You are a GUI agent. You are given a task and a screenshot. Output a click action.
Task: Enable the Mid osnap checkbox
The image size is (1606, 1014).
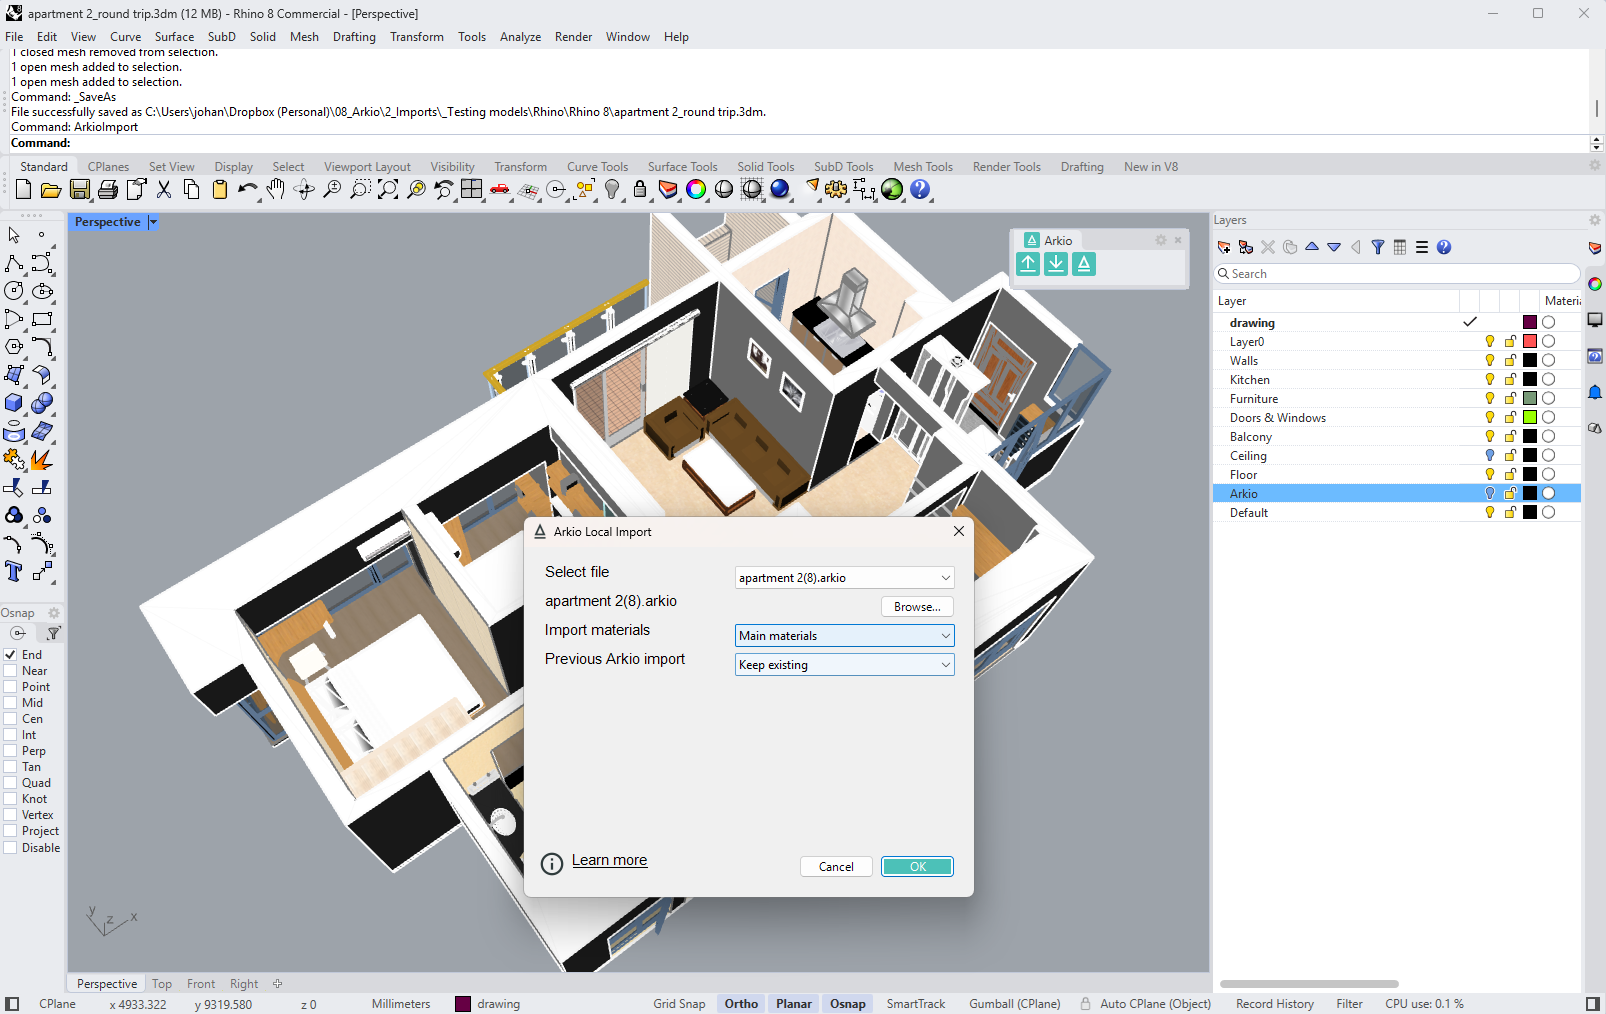[x=10, y=703]
